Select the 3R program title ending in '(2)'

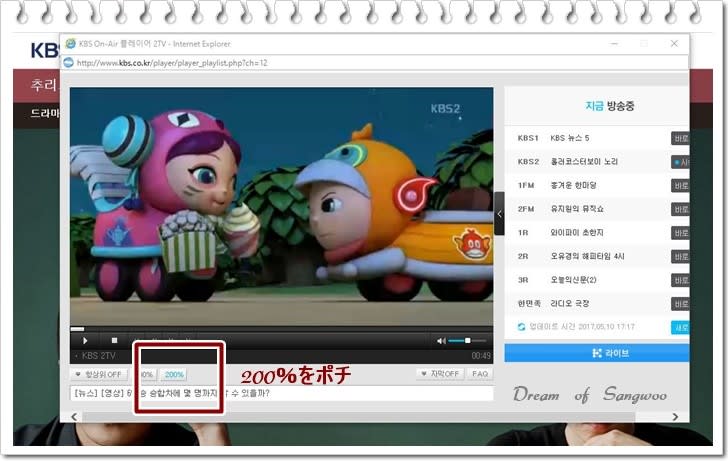pos(573,280)
